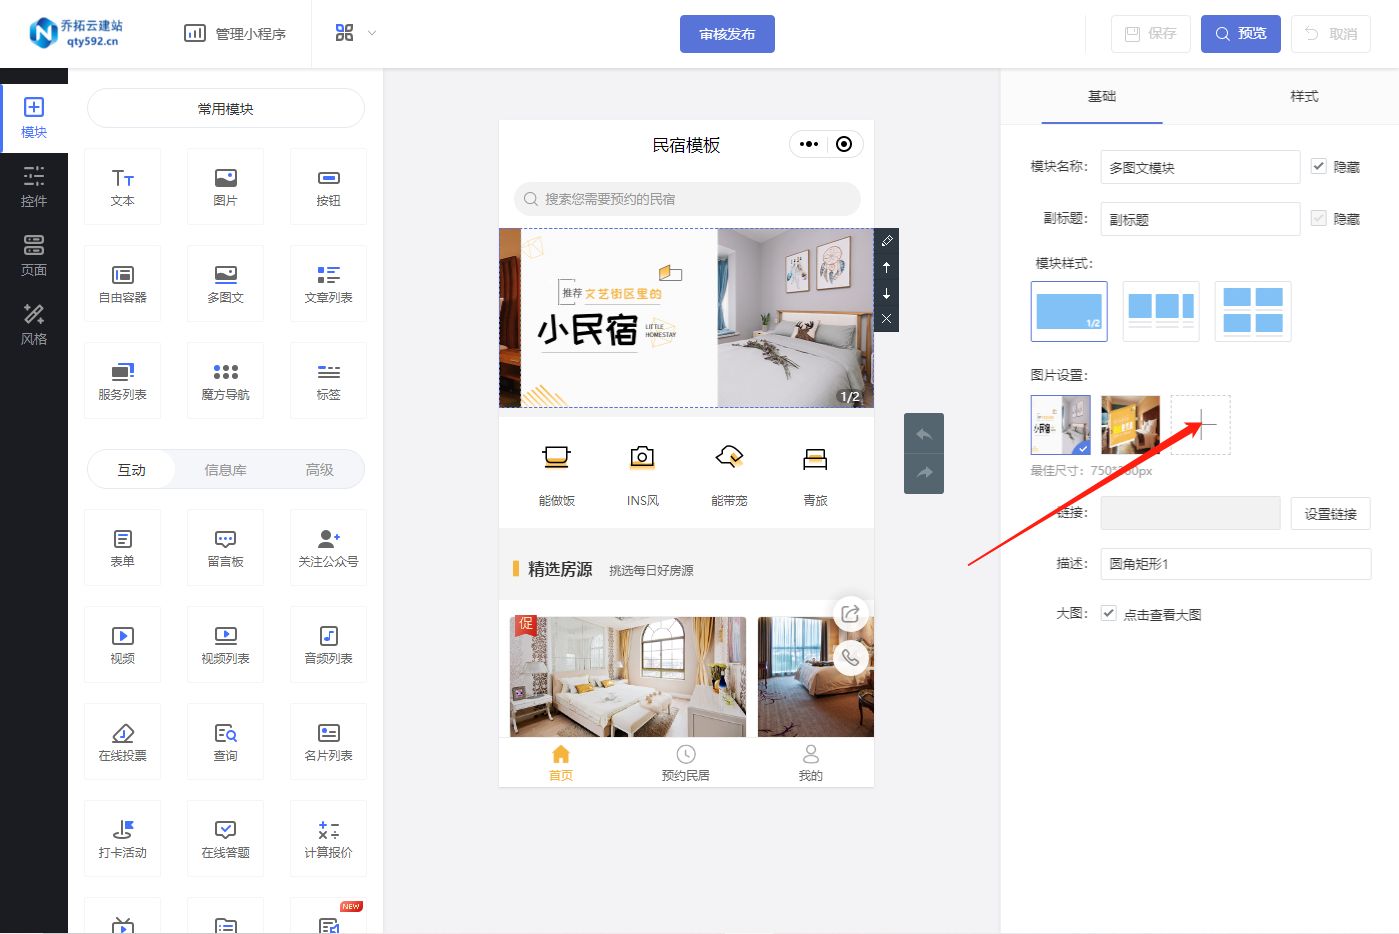Click the undo arrow beside the phone preview

pos(923,433)
